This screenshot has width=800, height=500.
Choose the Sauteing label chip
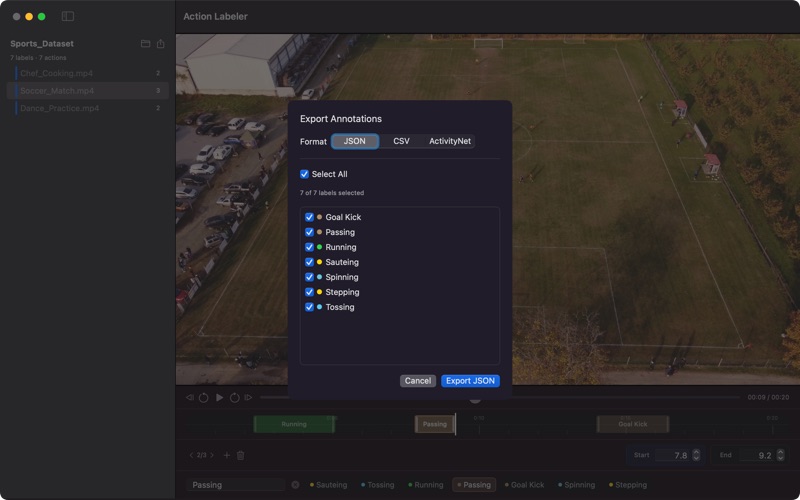click(328, 485)
